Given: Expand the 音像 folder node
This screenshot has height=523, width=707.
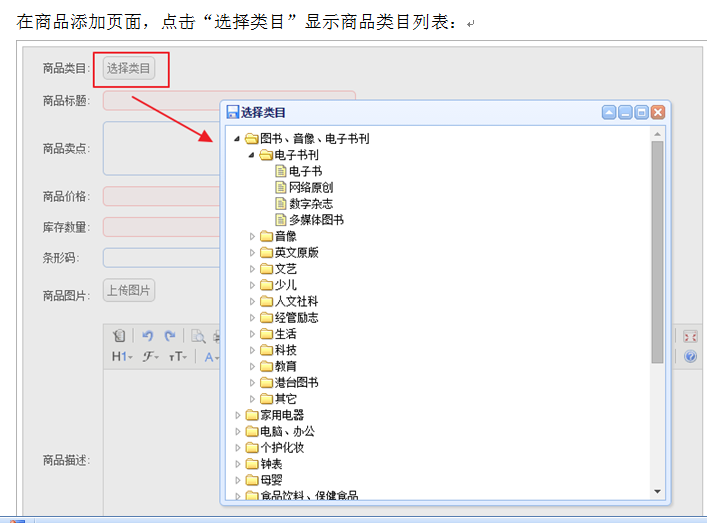Looking at the screenshot, I should (252, 236).
